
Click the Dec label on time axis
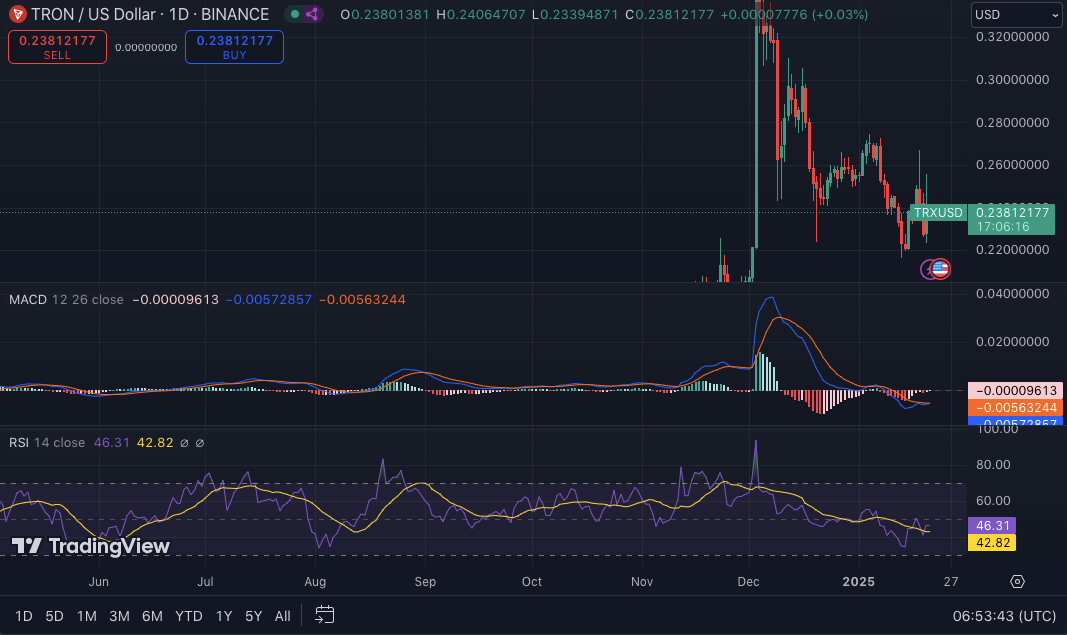click(749, 581)
